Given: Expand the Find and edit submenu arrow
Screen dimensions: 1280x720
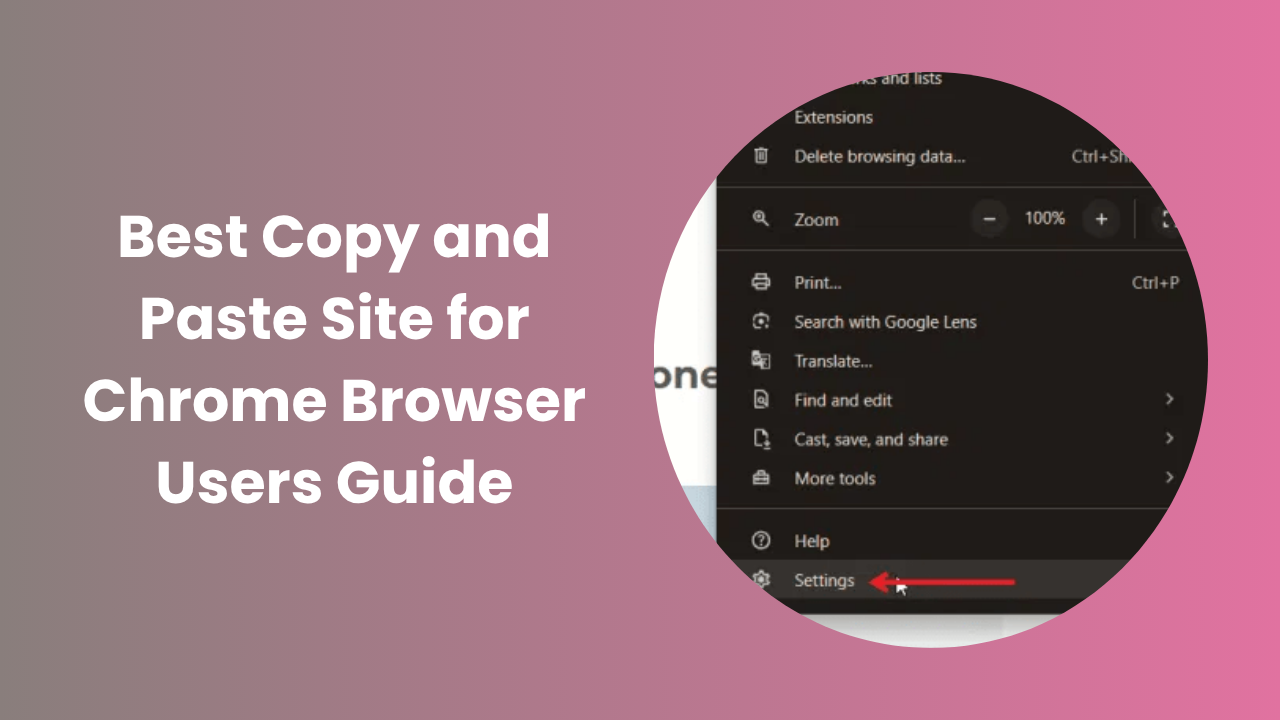Looking at the screenshot, I should (x=1169, y=399).
